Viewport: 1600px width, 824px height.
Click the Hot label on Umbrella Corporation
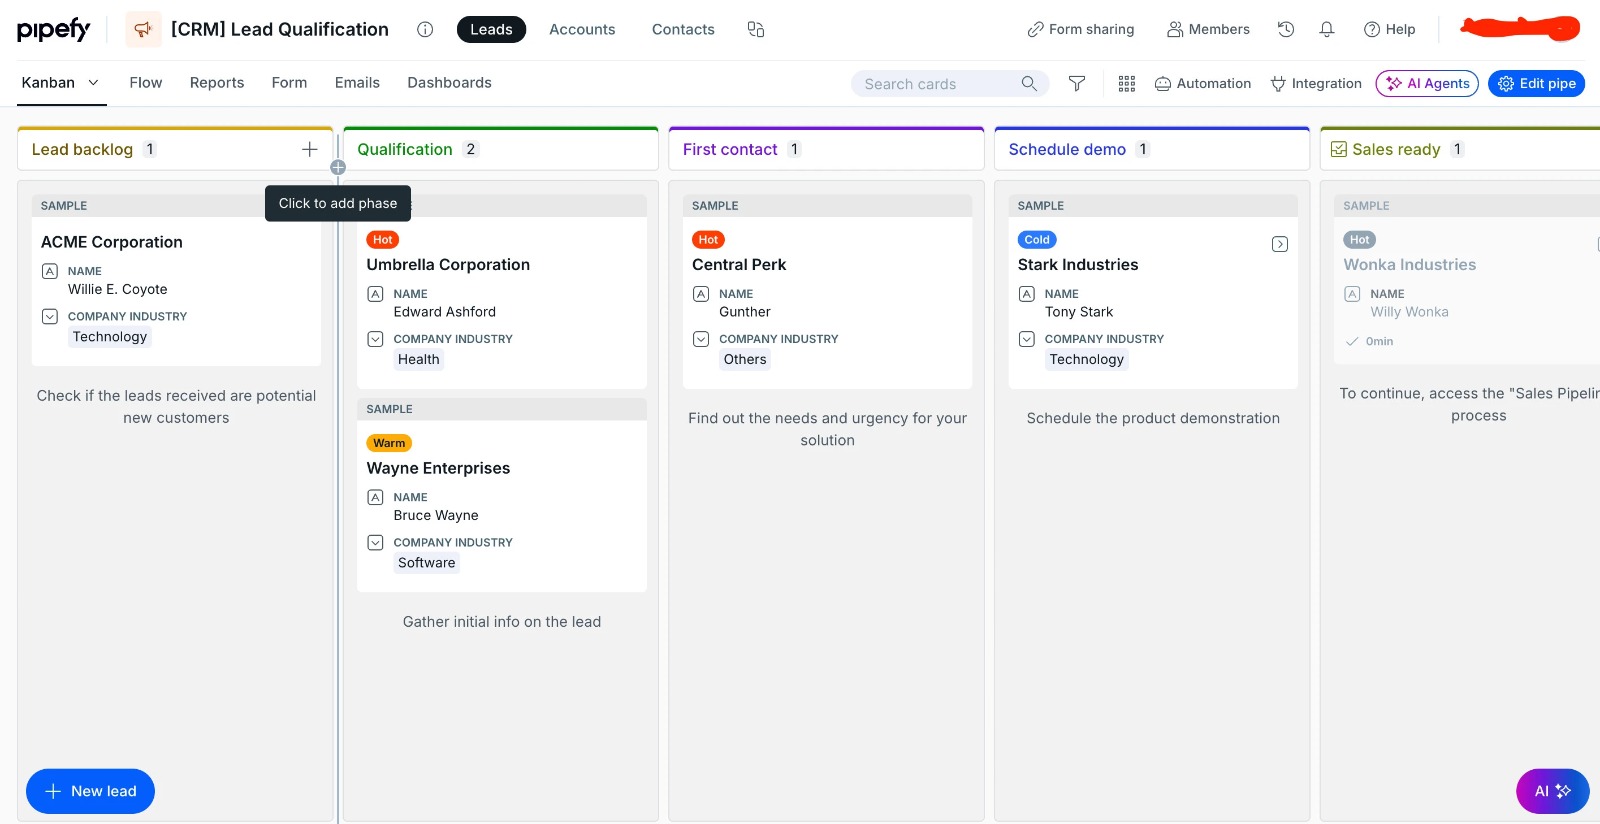coord(383,240)
